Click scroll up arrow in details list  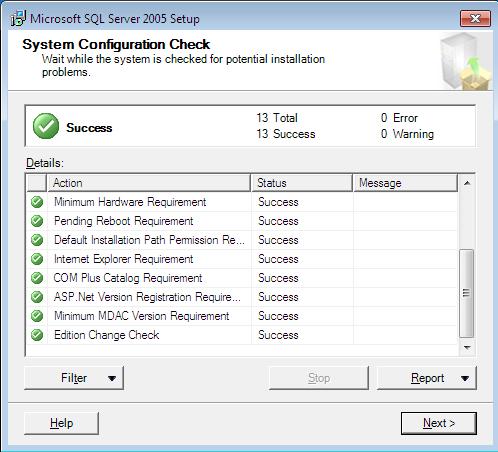467,183
